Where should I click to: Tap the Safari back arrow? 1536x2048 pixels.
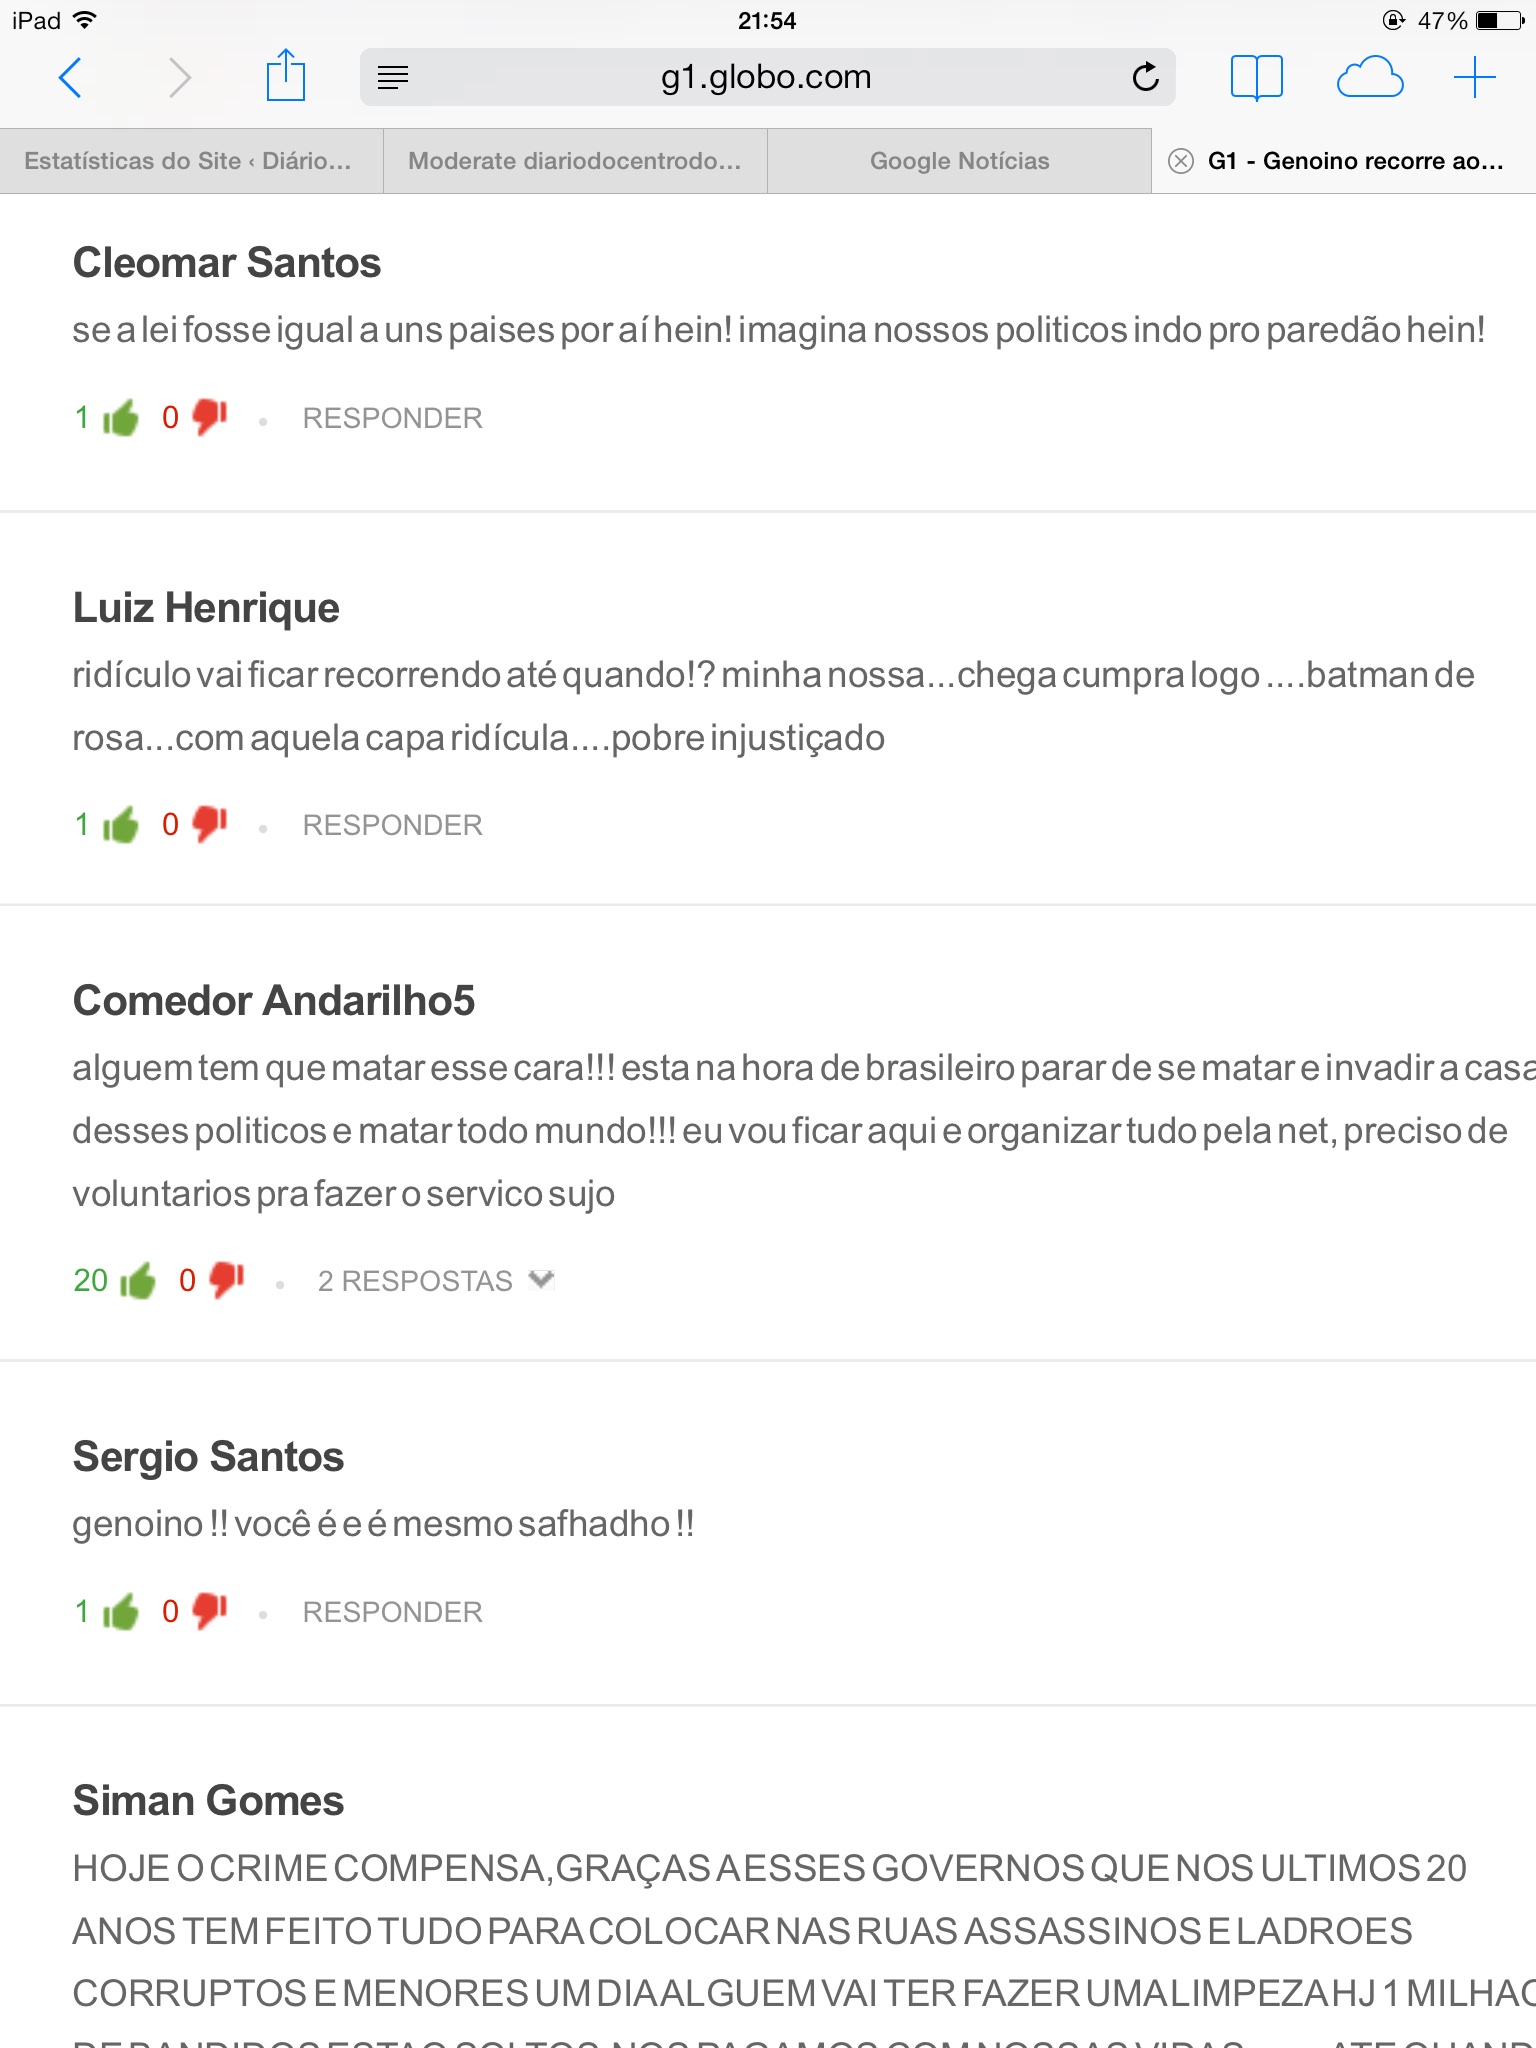click(x=70, y=77)
